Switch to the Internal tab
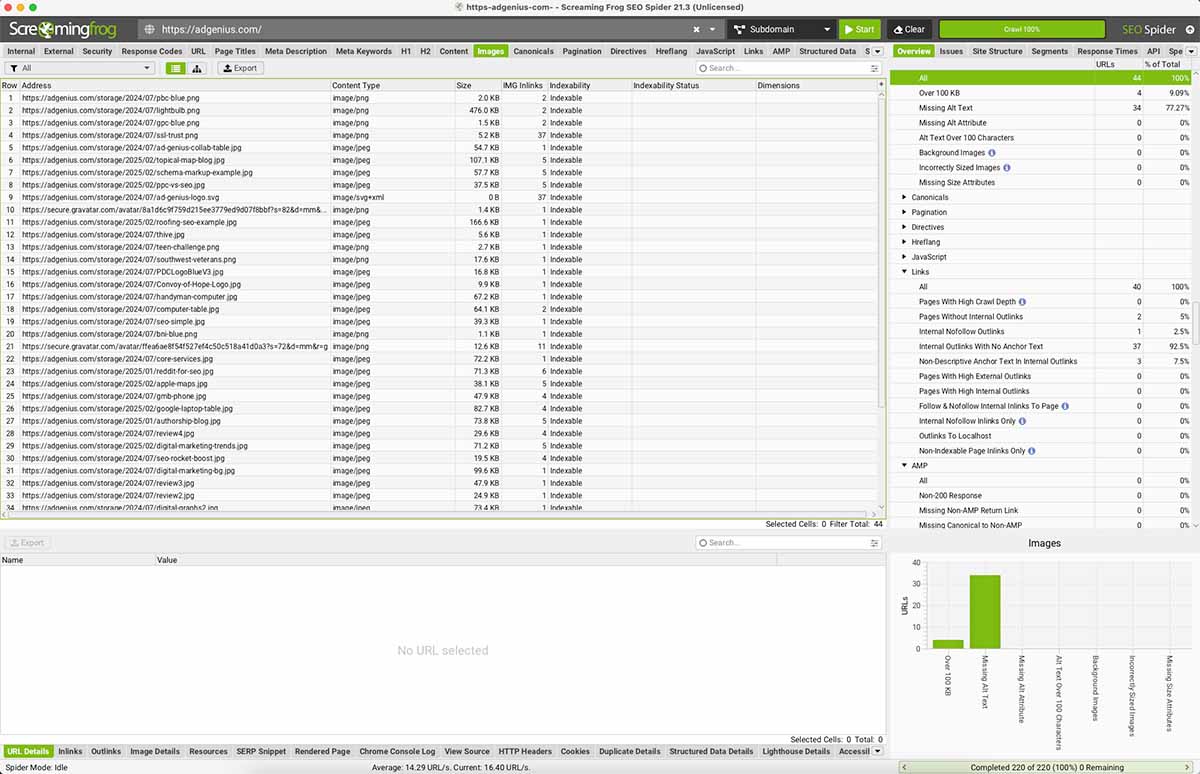The height and width of the screenshot is (774, 1200). coord(21,51)
